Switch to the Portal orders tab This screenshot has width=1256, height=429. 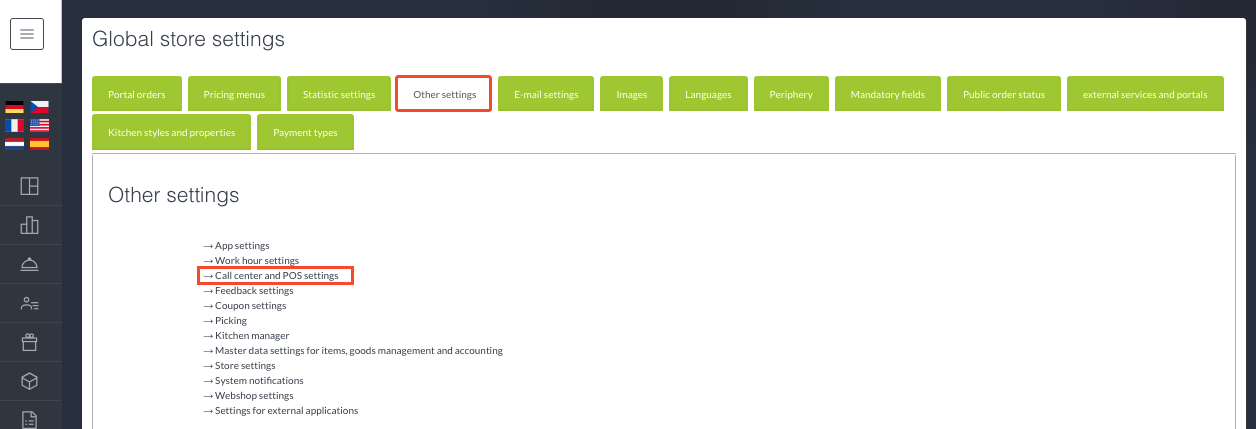(x=136, y=94)
